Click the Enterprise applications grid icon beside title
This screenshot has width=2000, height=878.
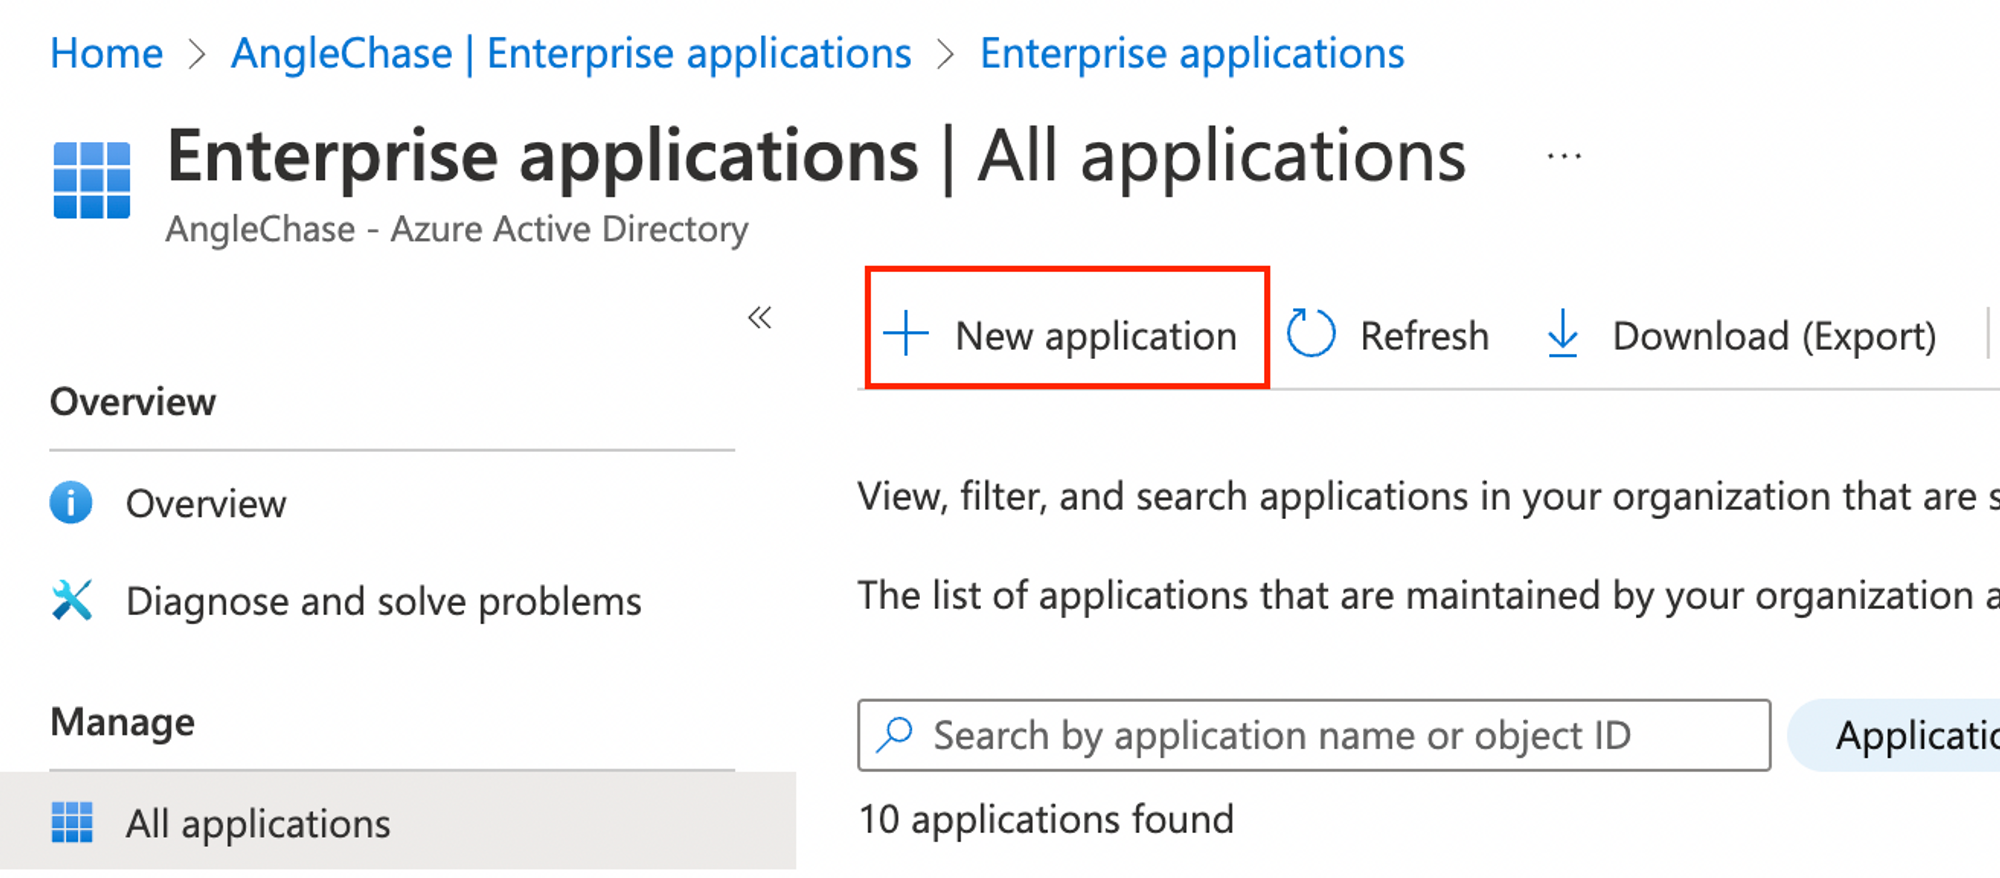point(92,180)
